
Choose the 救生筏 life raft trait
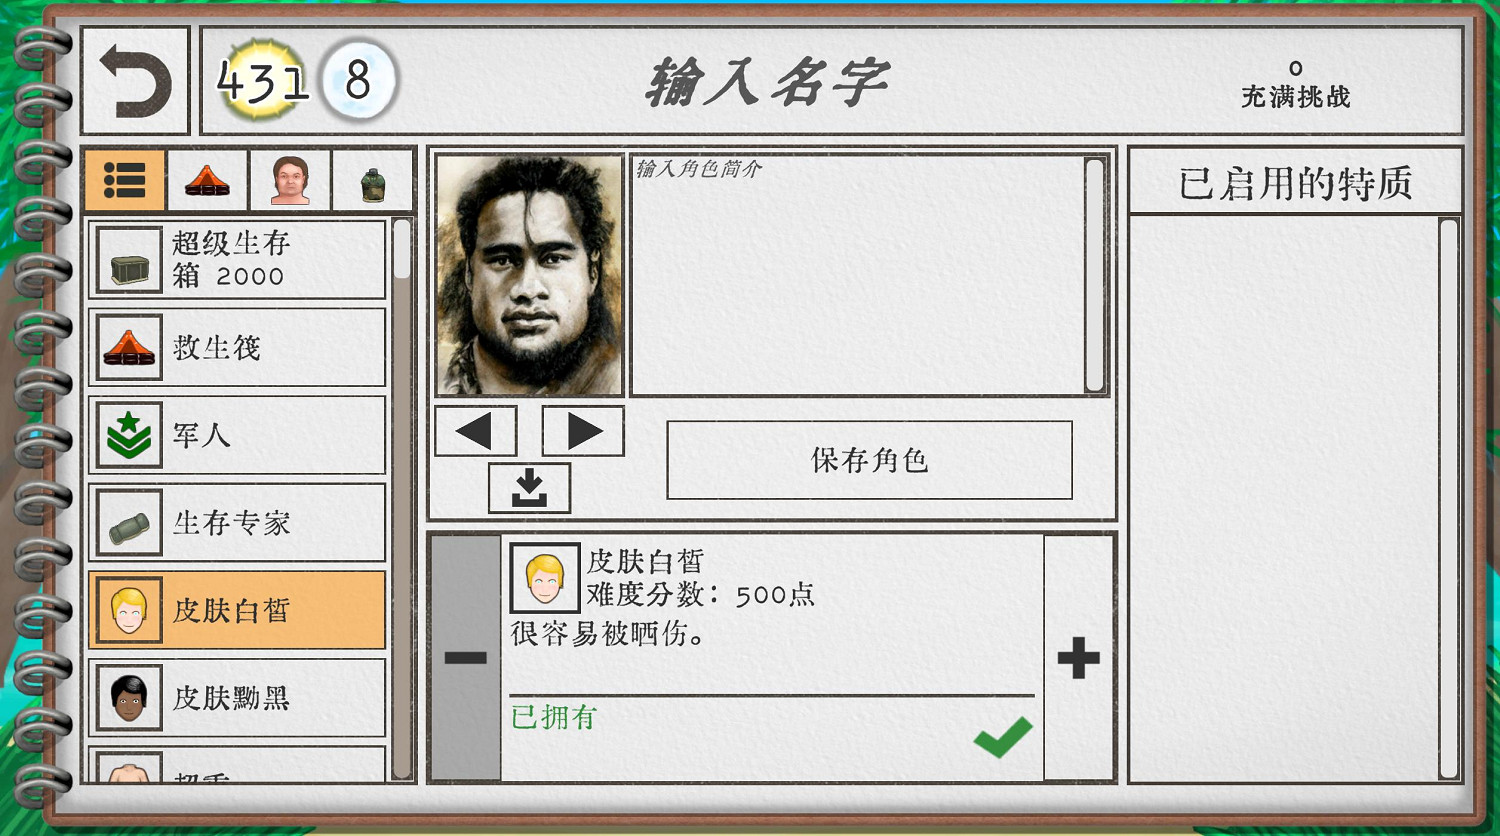point(237,347)
